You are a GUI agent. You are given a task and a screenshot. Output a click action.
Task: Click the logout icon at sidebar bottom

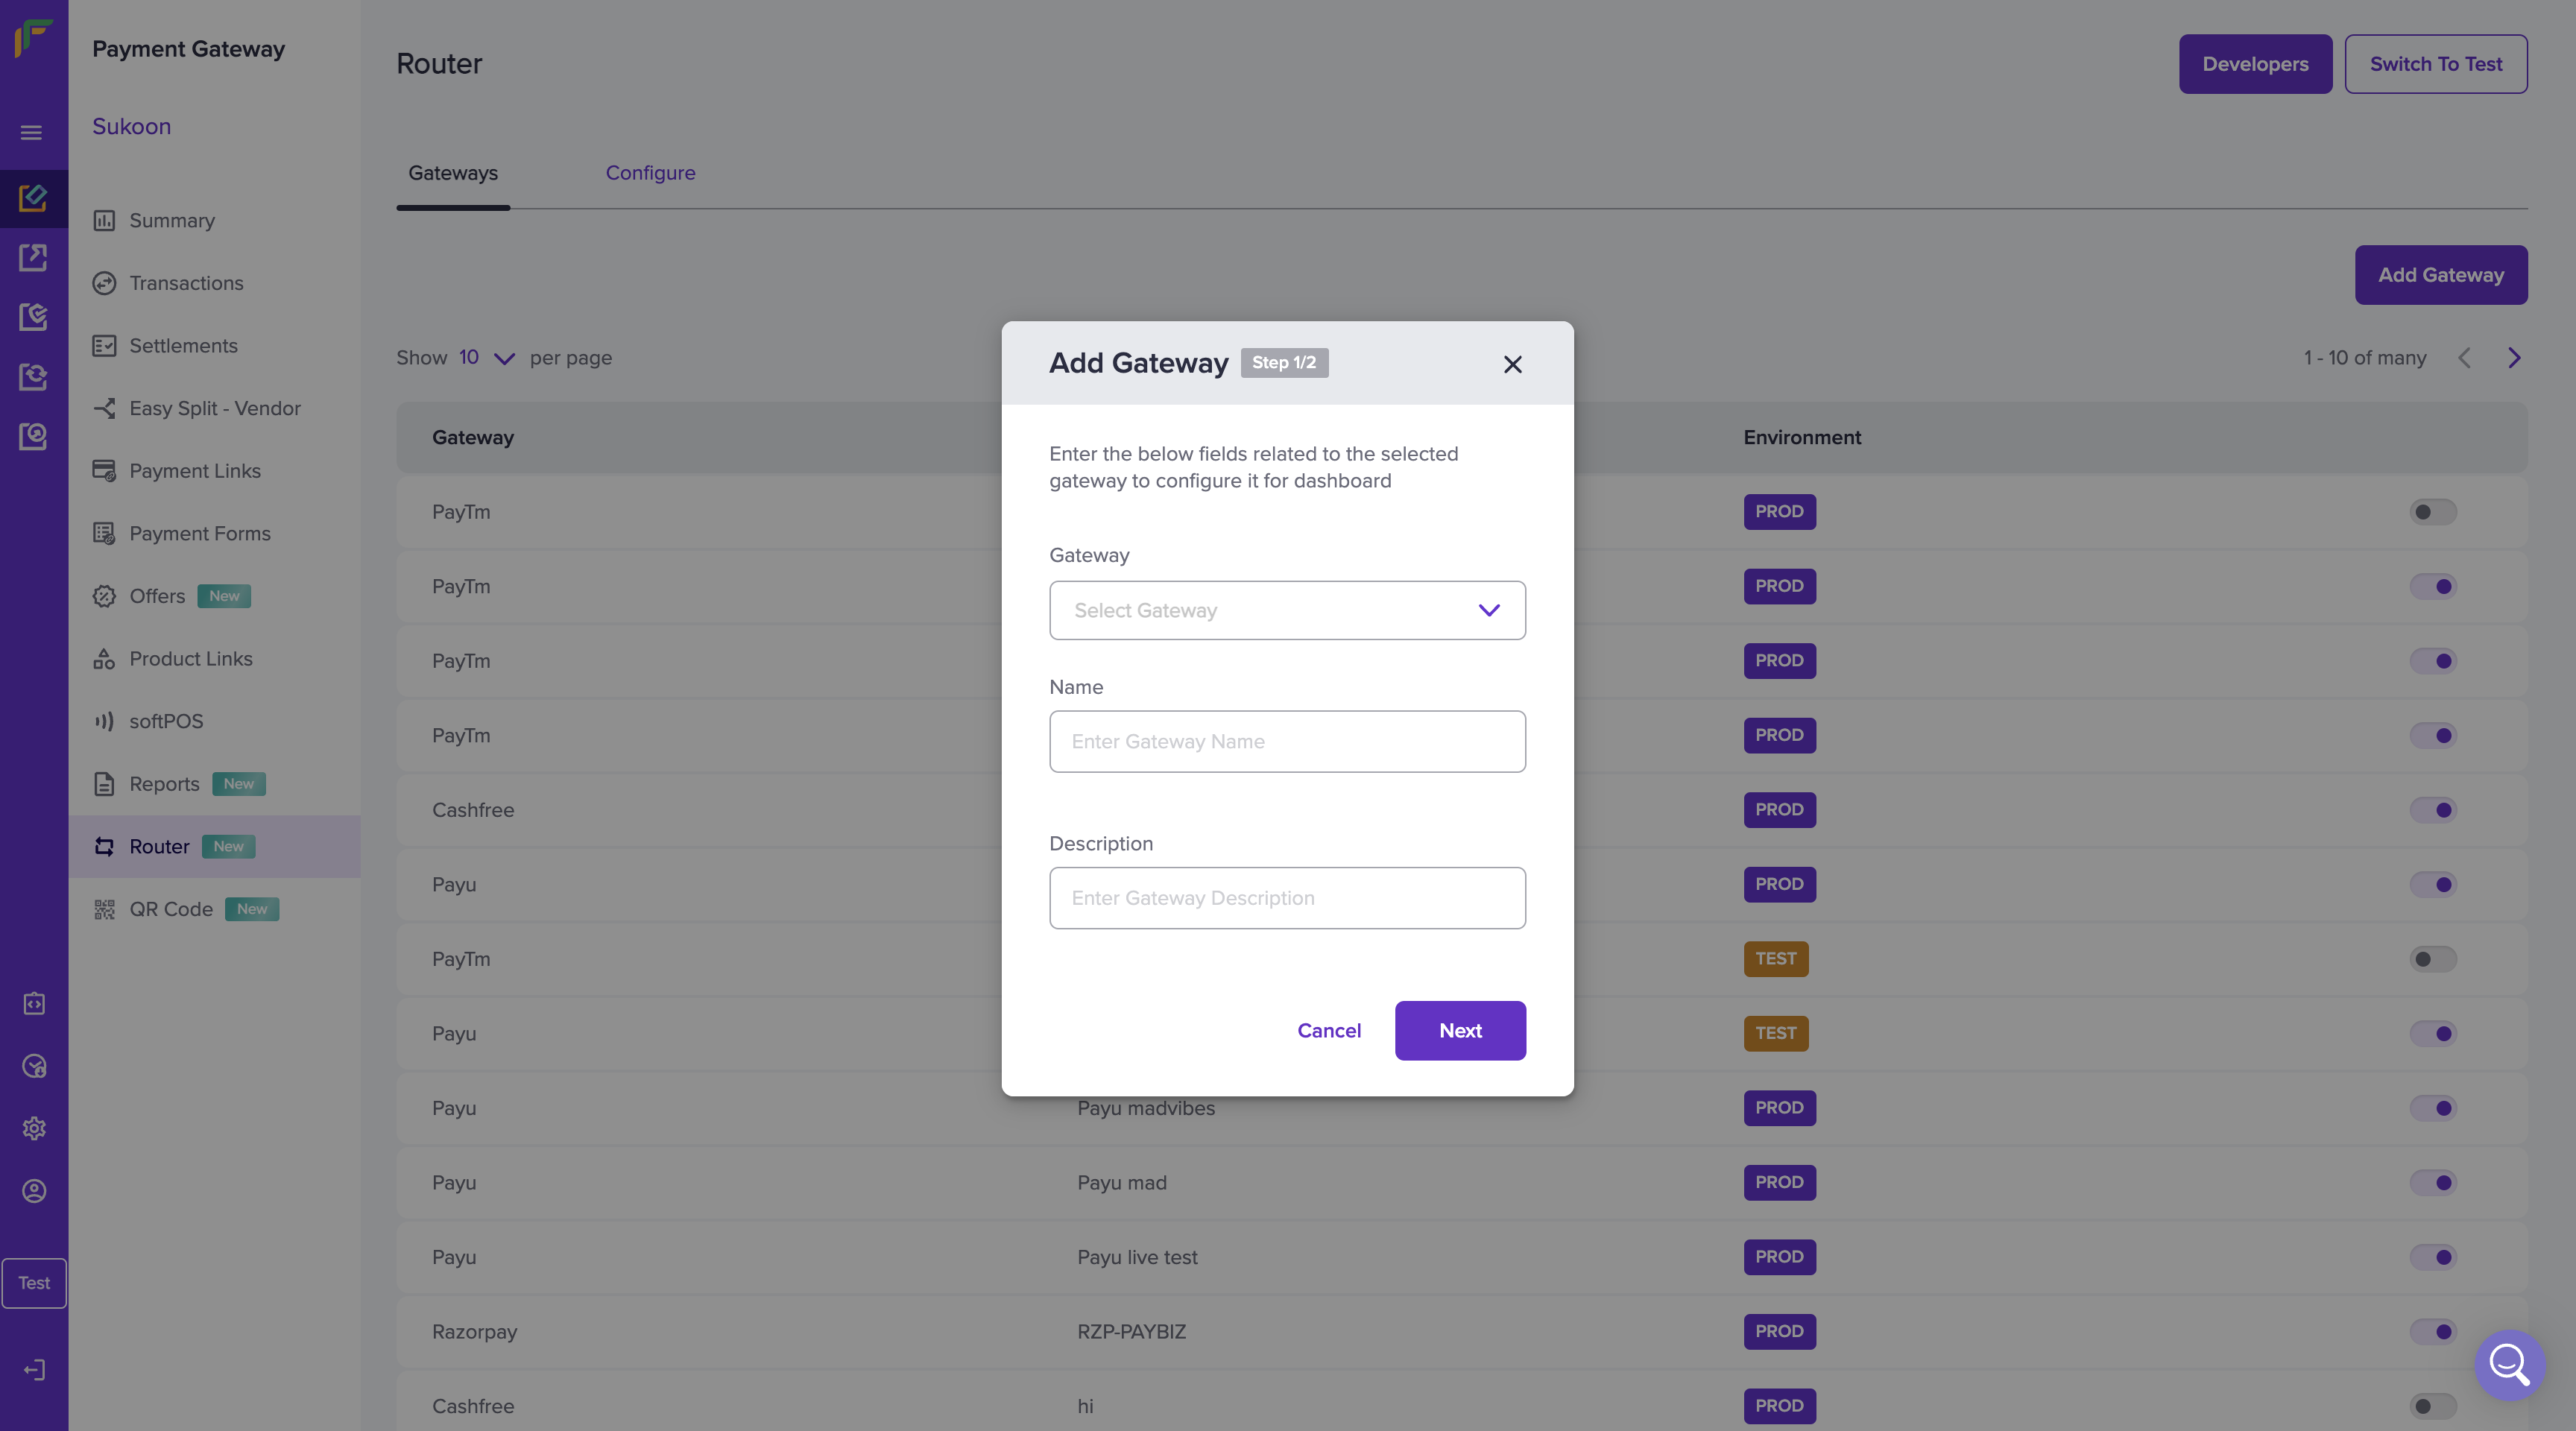coord(34,1369)
